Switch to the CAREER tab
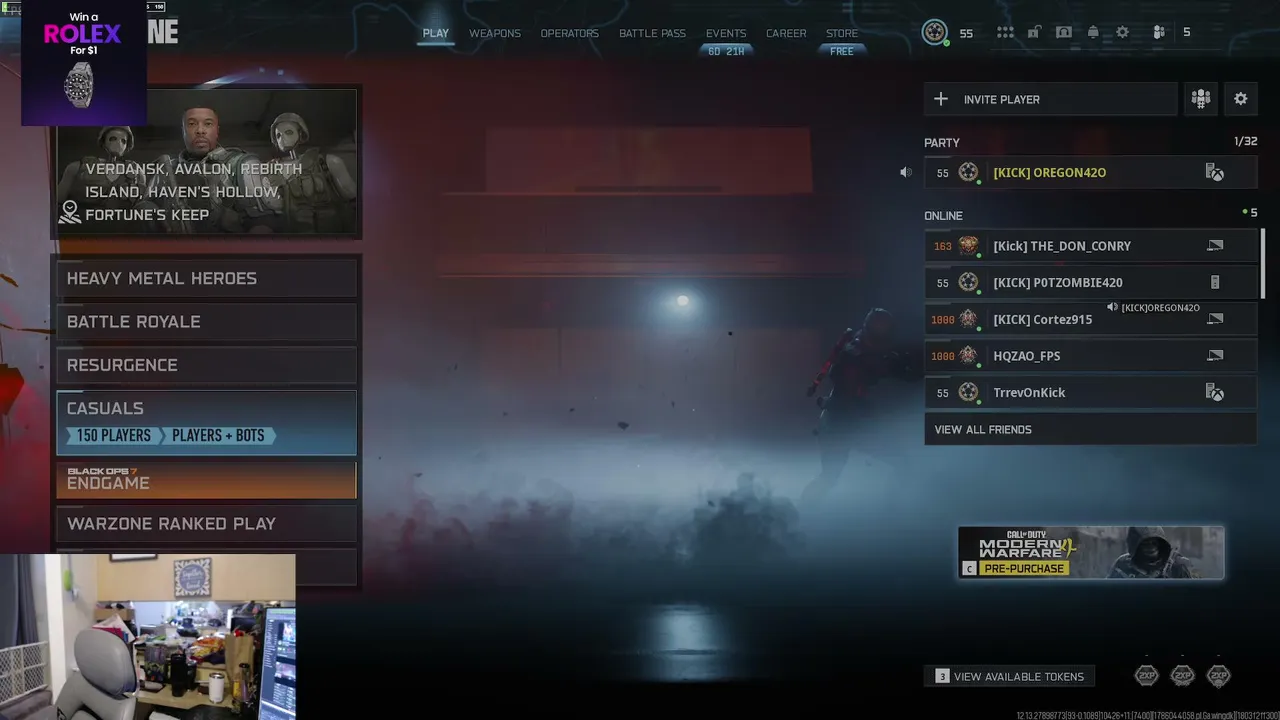This screenshot has width=1280, height=720. pyautogui.click(x=786, y=33)
